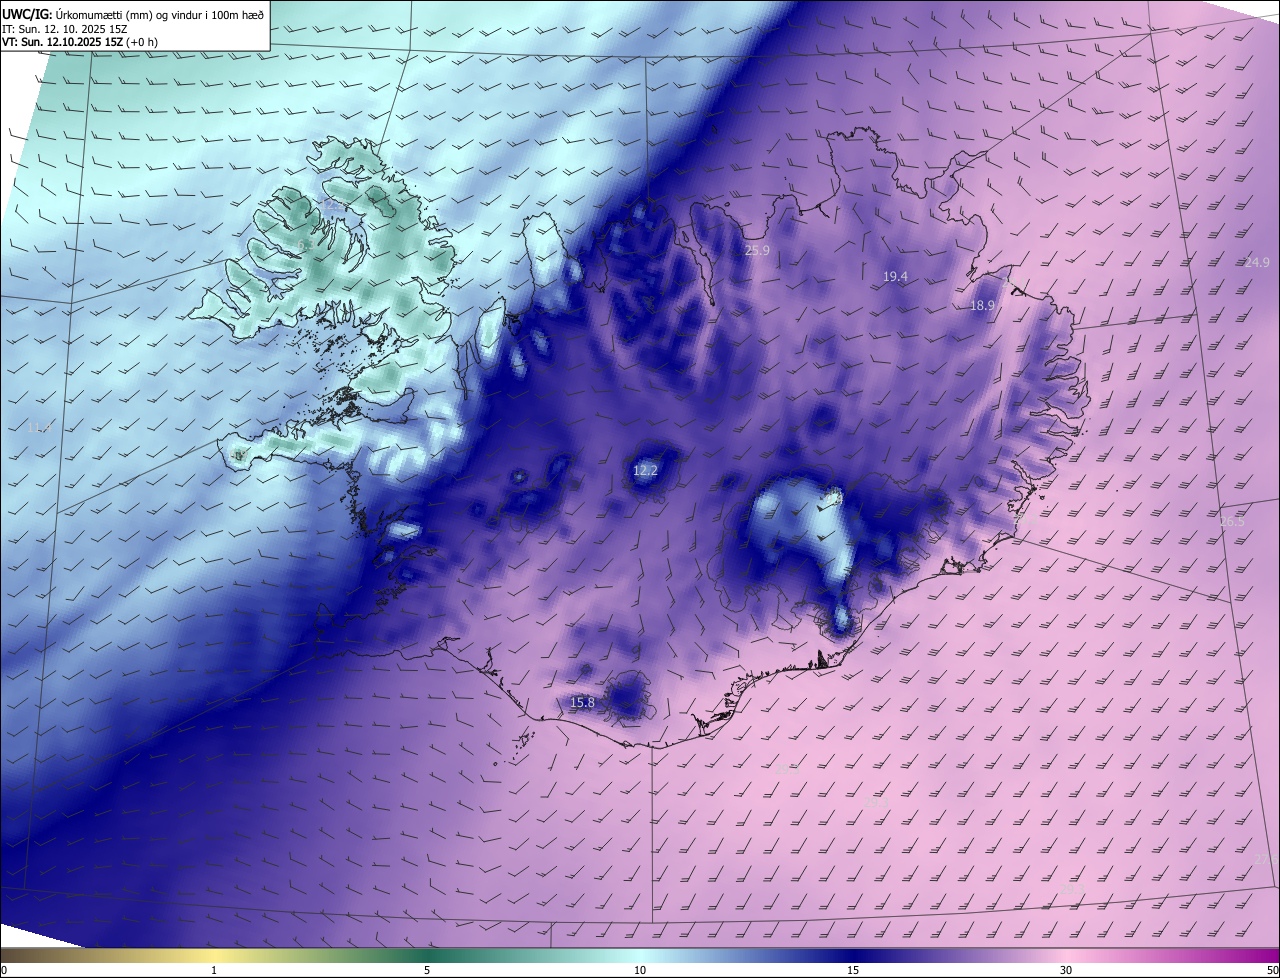
Task: Click the valid time 'VT: Sun. 12.10.2025 15Z (+0 h)'
Action: pos(79,42)
